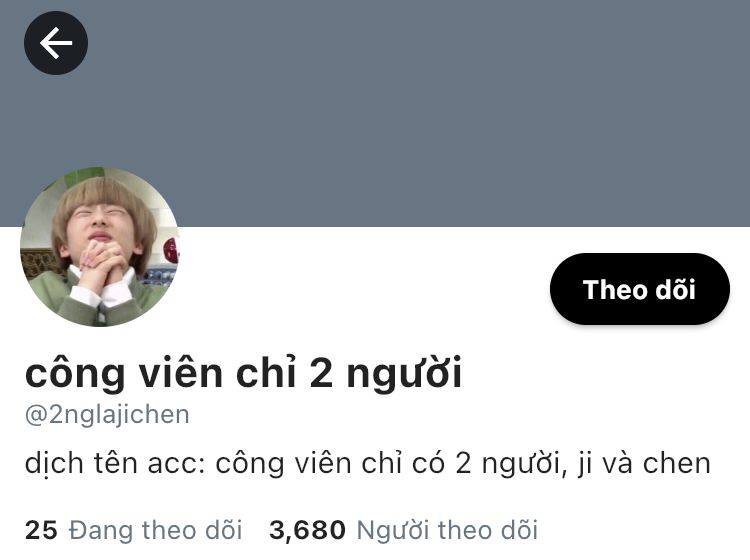Click the white arrow inside the dark circle

point(56,43)
